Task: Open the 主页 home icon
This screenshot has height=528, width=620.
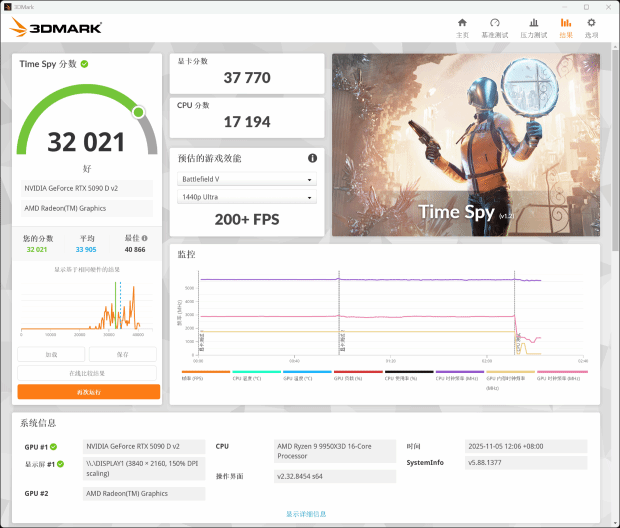Action: pos(462,27)
